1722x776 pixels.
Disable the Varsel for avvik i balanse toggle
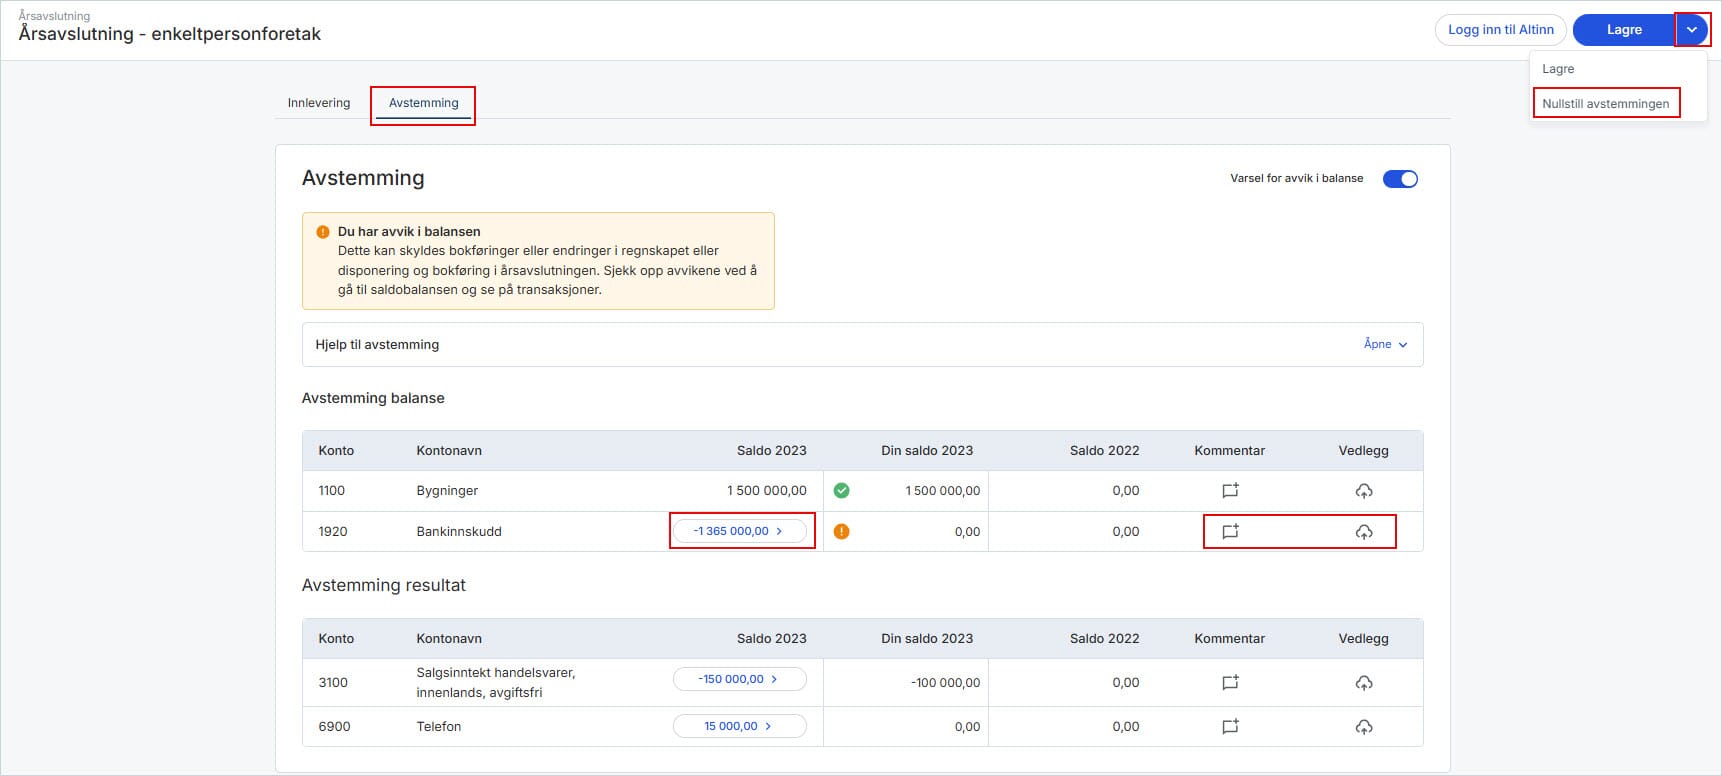1399,179
